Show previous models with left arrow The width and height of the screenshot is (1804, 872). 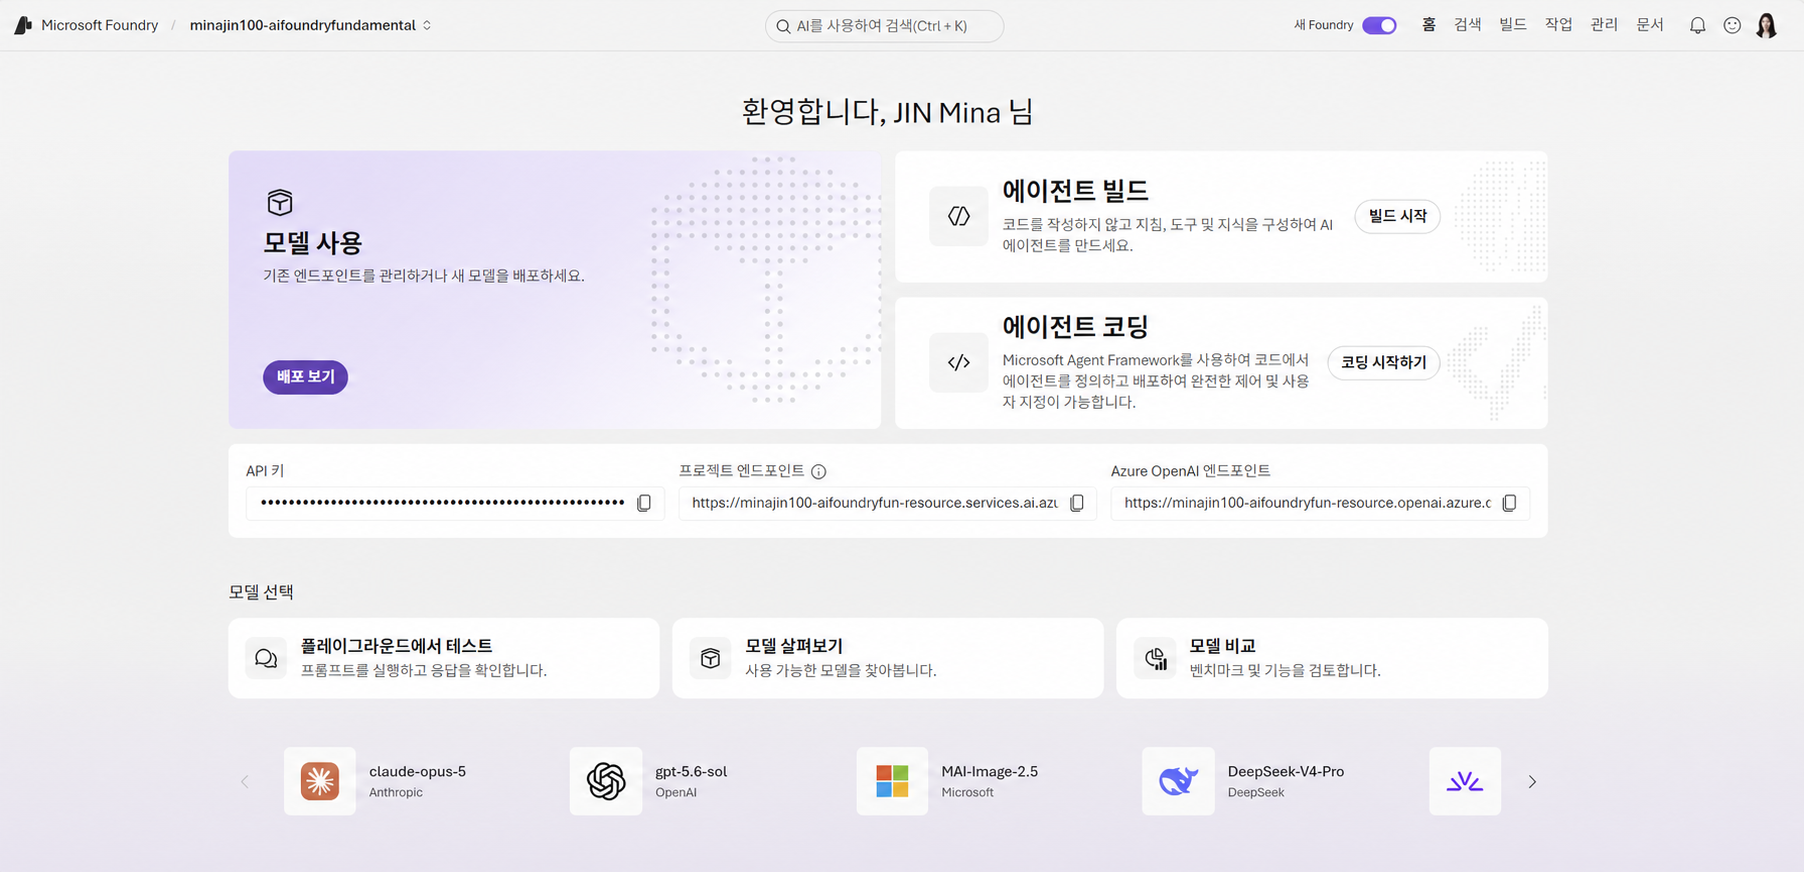coord(245,782)
